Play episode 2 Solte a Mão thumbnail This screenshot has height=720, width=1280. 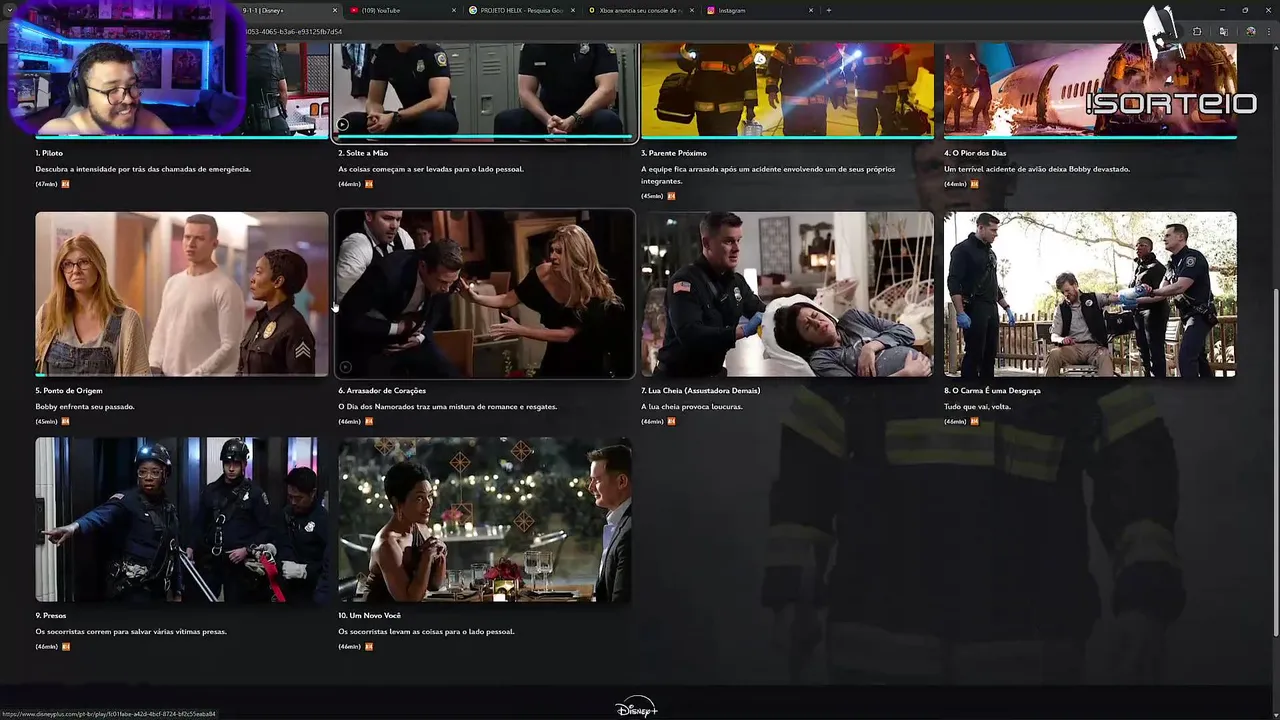485,90
